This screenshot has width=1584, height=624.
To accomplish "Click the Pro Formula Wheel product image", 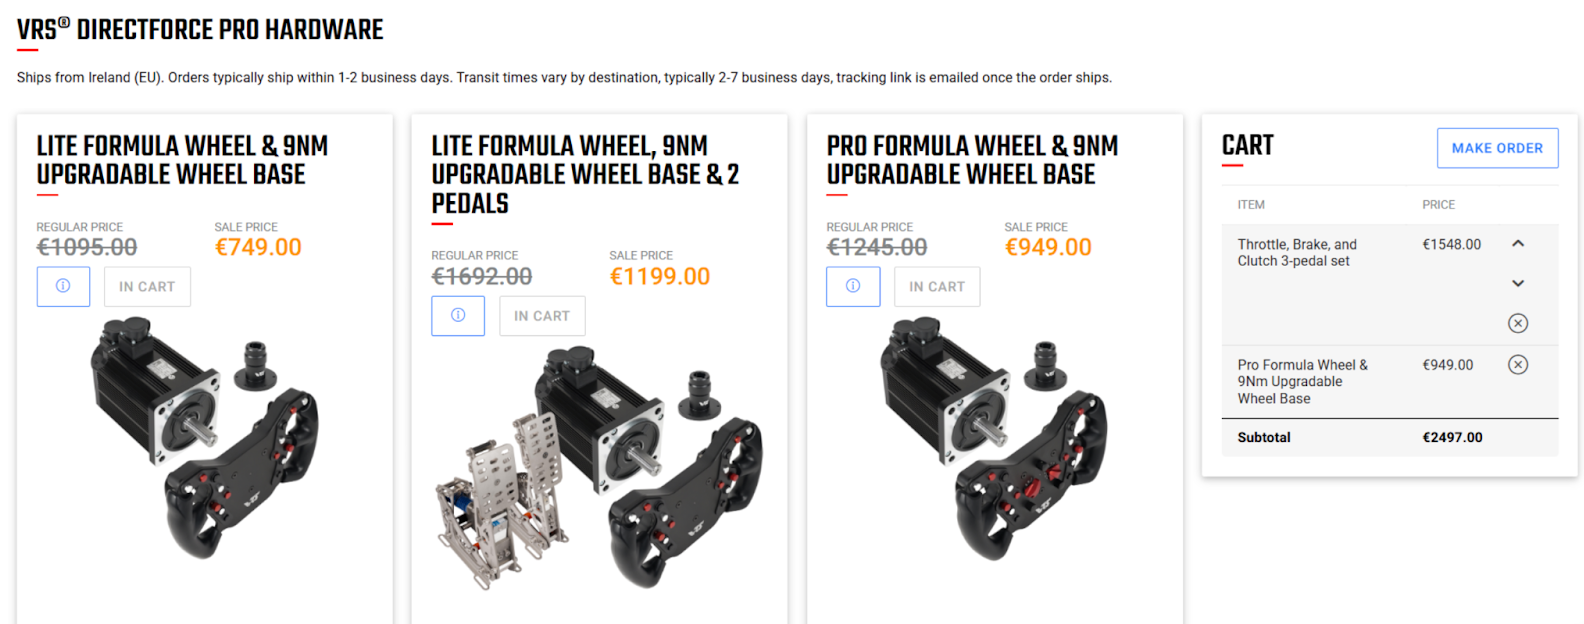I will (994, 435).
